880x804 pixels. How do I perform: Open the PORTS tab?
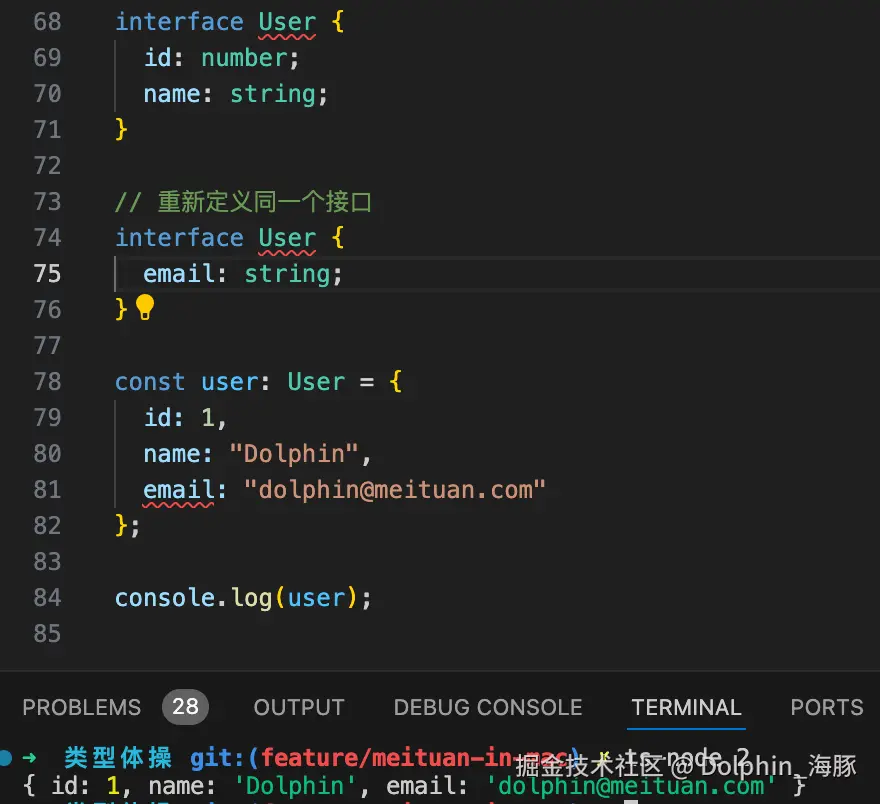click(826, 707)
